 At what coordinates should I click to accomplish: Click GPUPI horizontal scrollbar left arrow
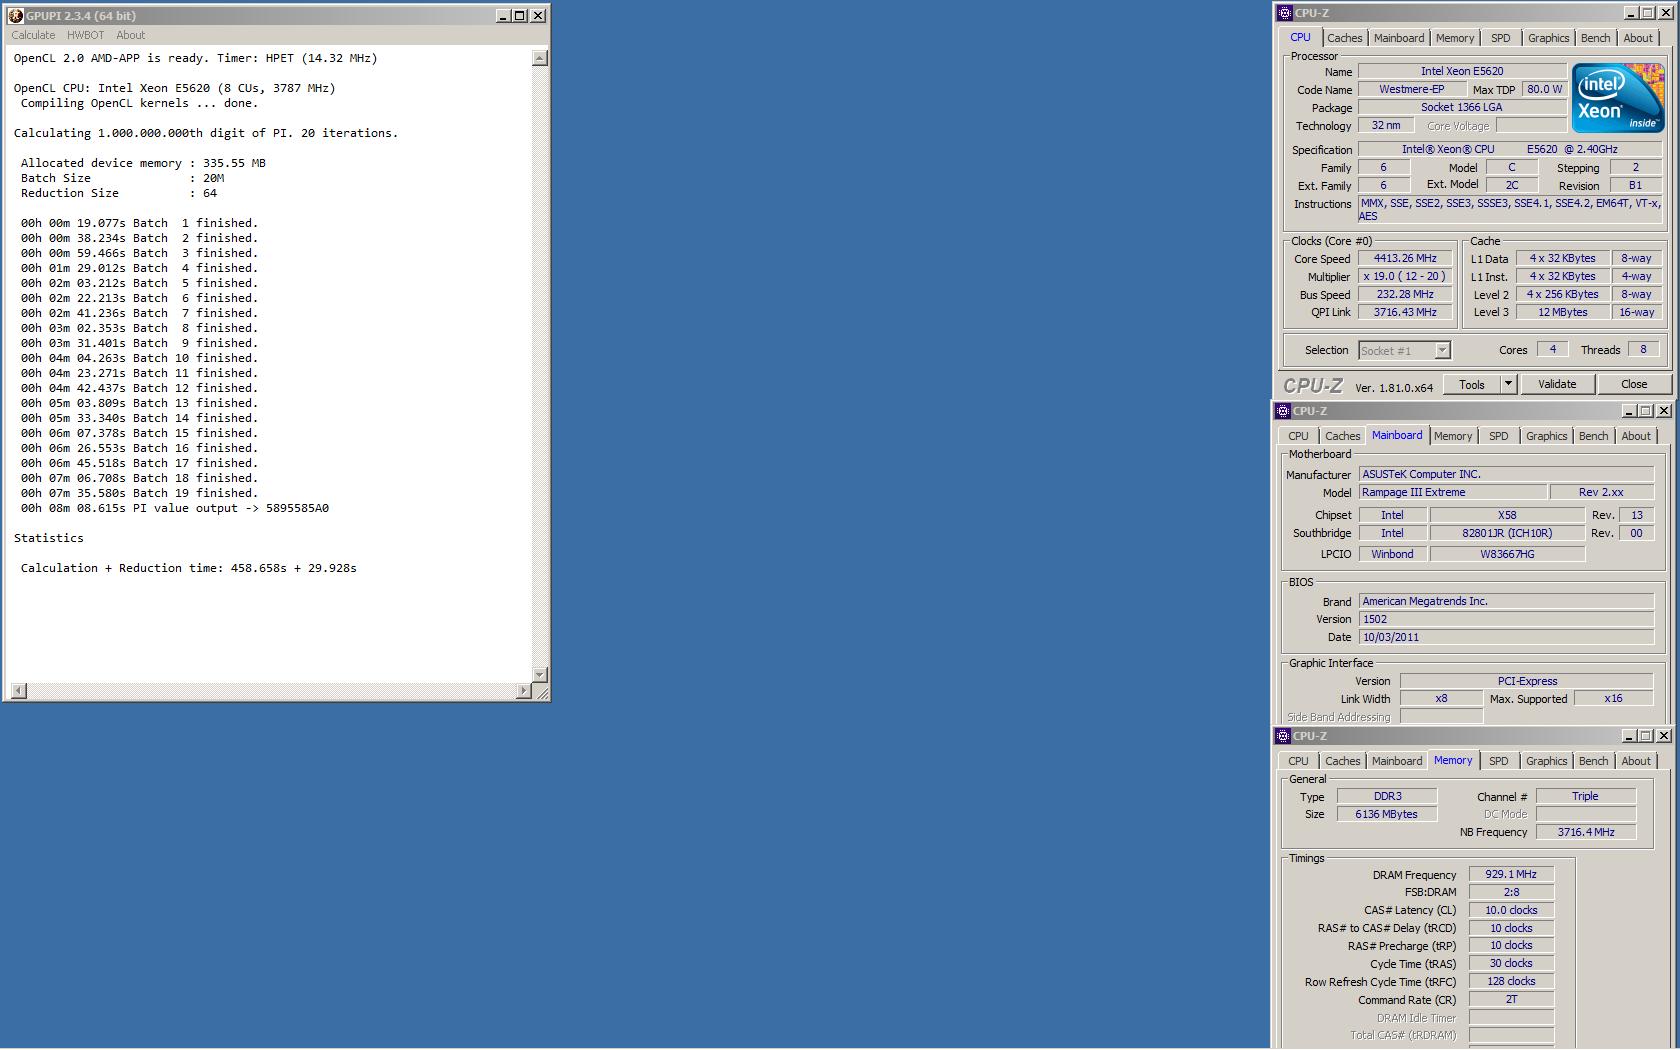(18, 691)
